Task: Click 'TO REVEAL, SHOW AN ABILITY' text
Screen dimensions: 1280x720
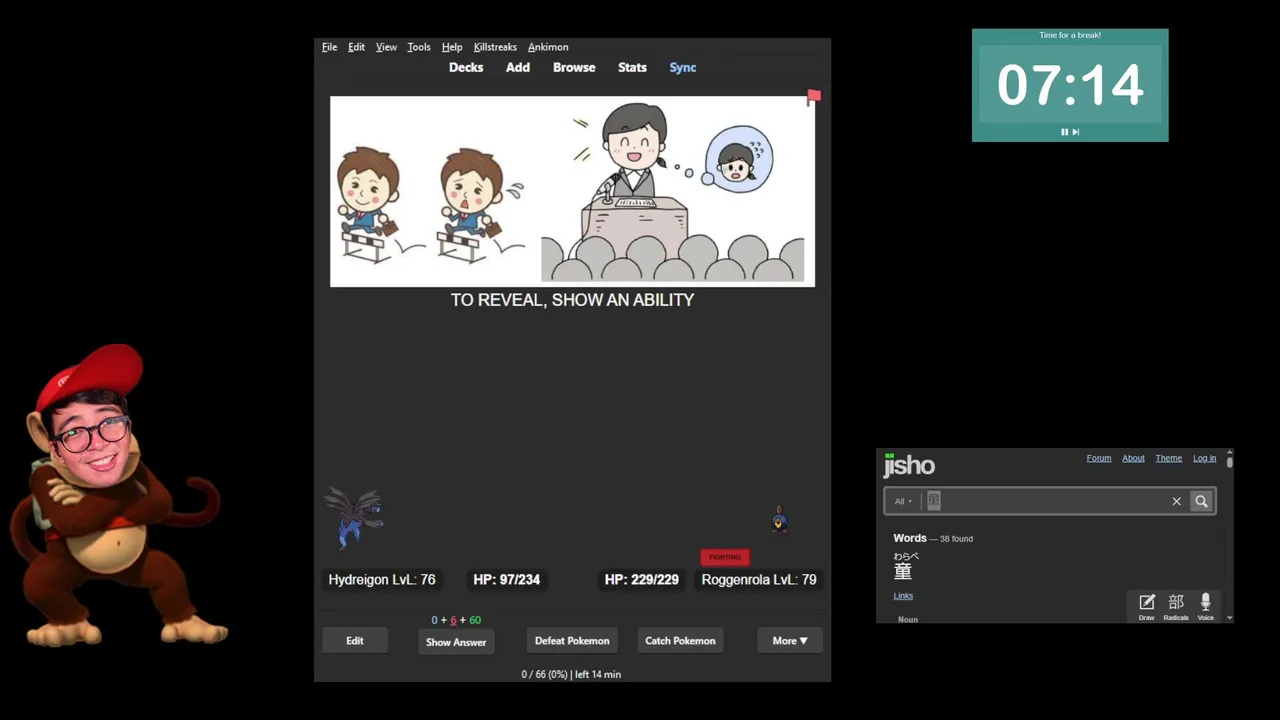Action: 572,300
